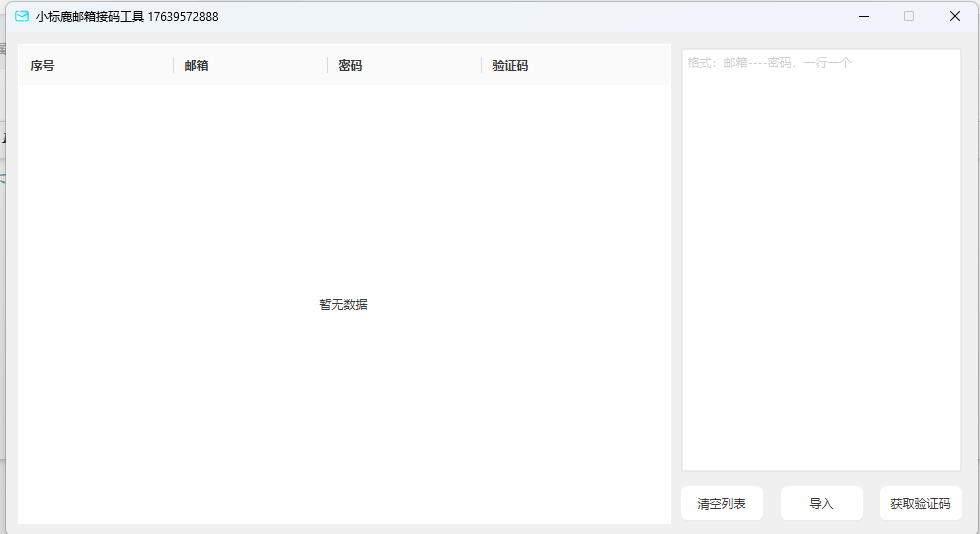Click the phone number 17639572888 in title bar
Viewport: 980px width, 534px height.
(183, 17)
